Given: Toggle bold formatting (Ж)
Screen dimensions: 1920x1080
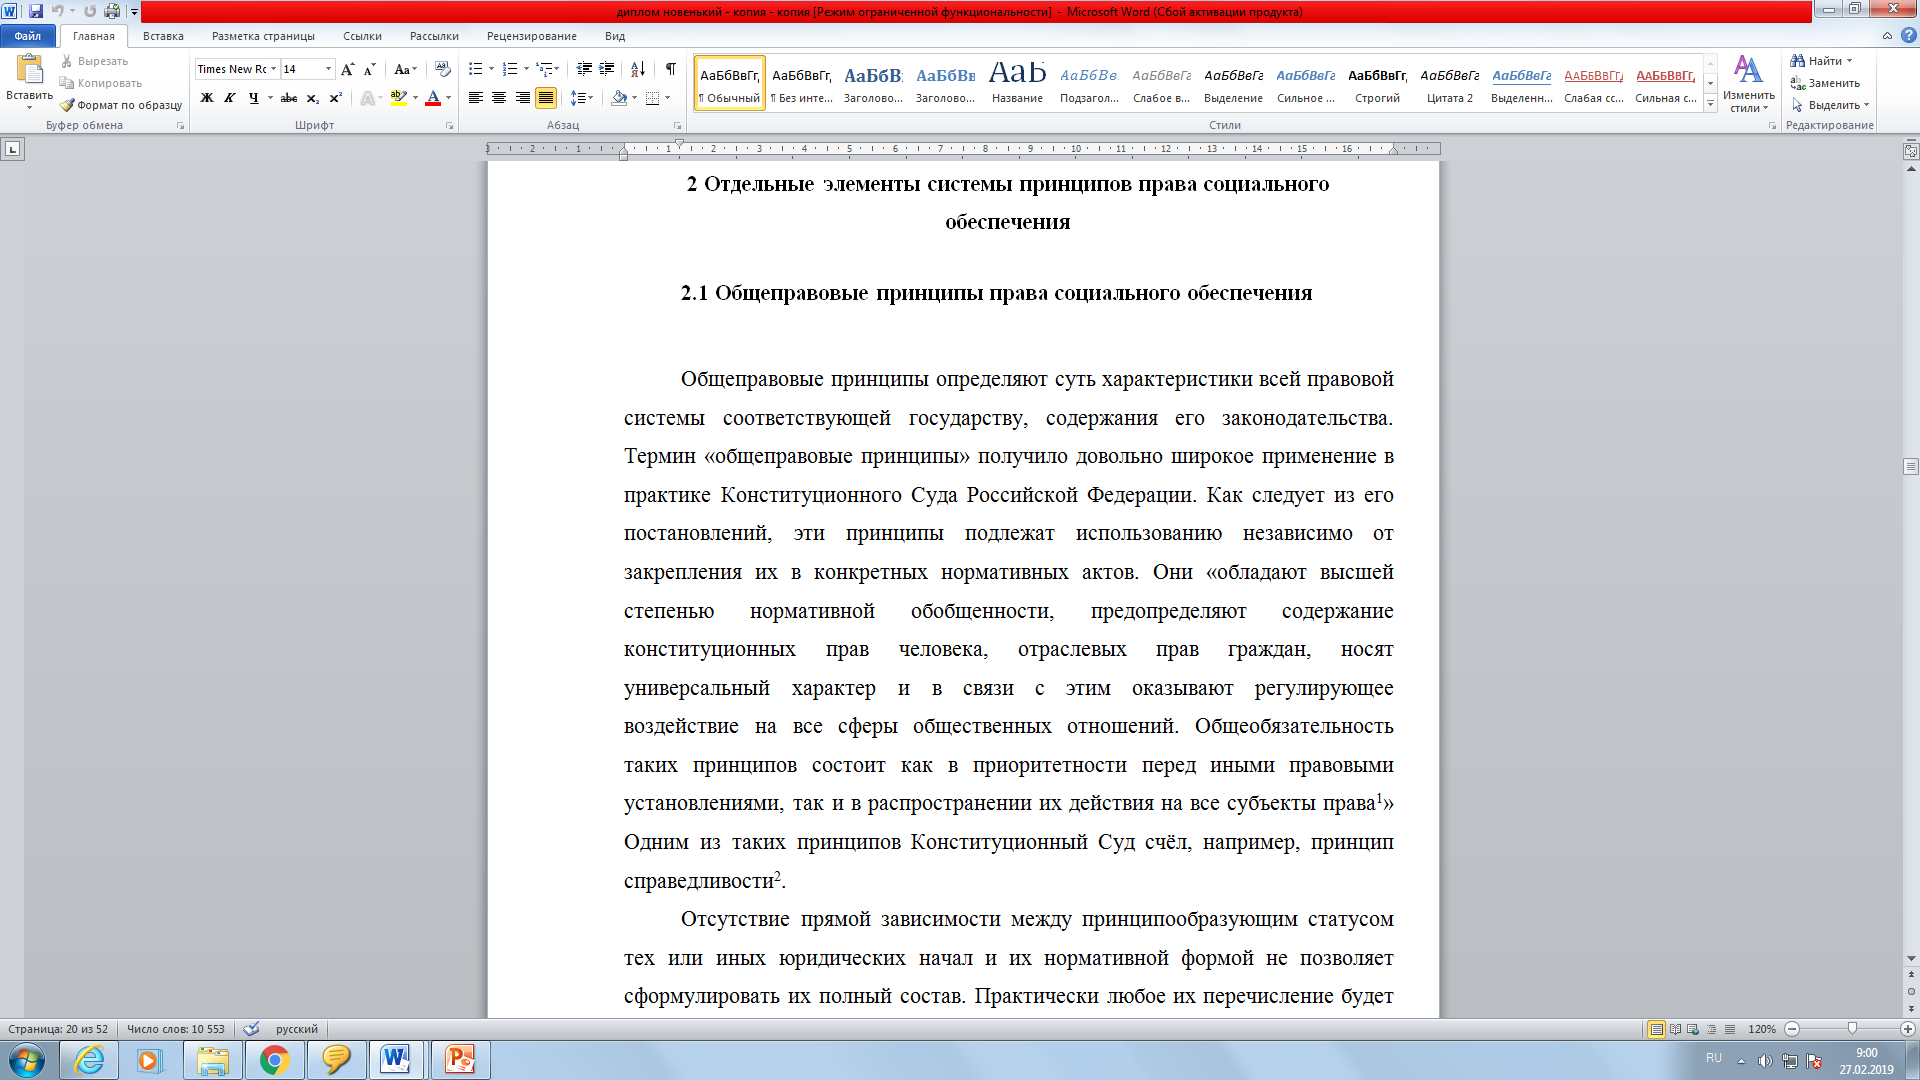Looking at the screenshot, I should 207,98.
